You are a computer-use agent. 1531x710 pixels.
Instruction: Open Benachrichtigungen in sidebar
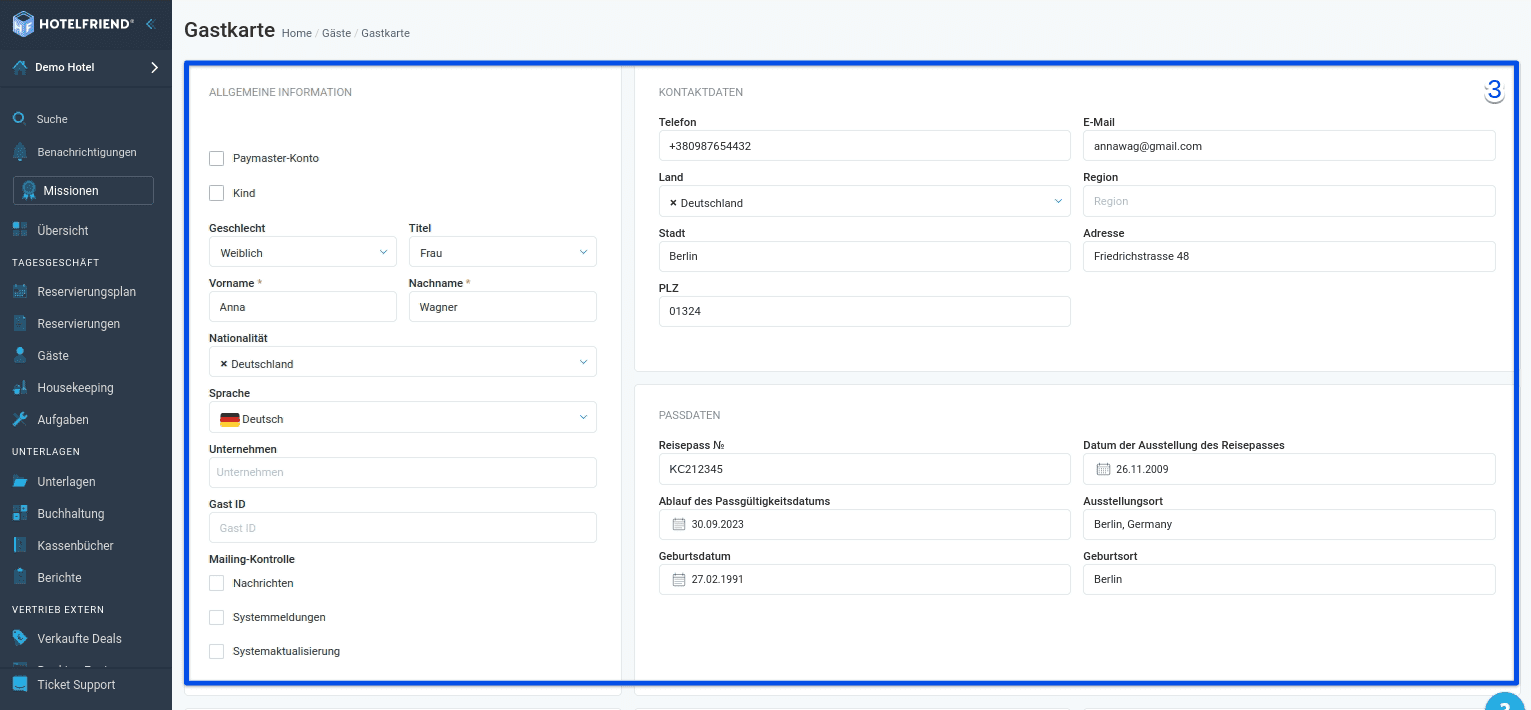click(87, 152)
